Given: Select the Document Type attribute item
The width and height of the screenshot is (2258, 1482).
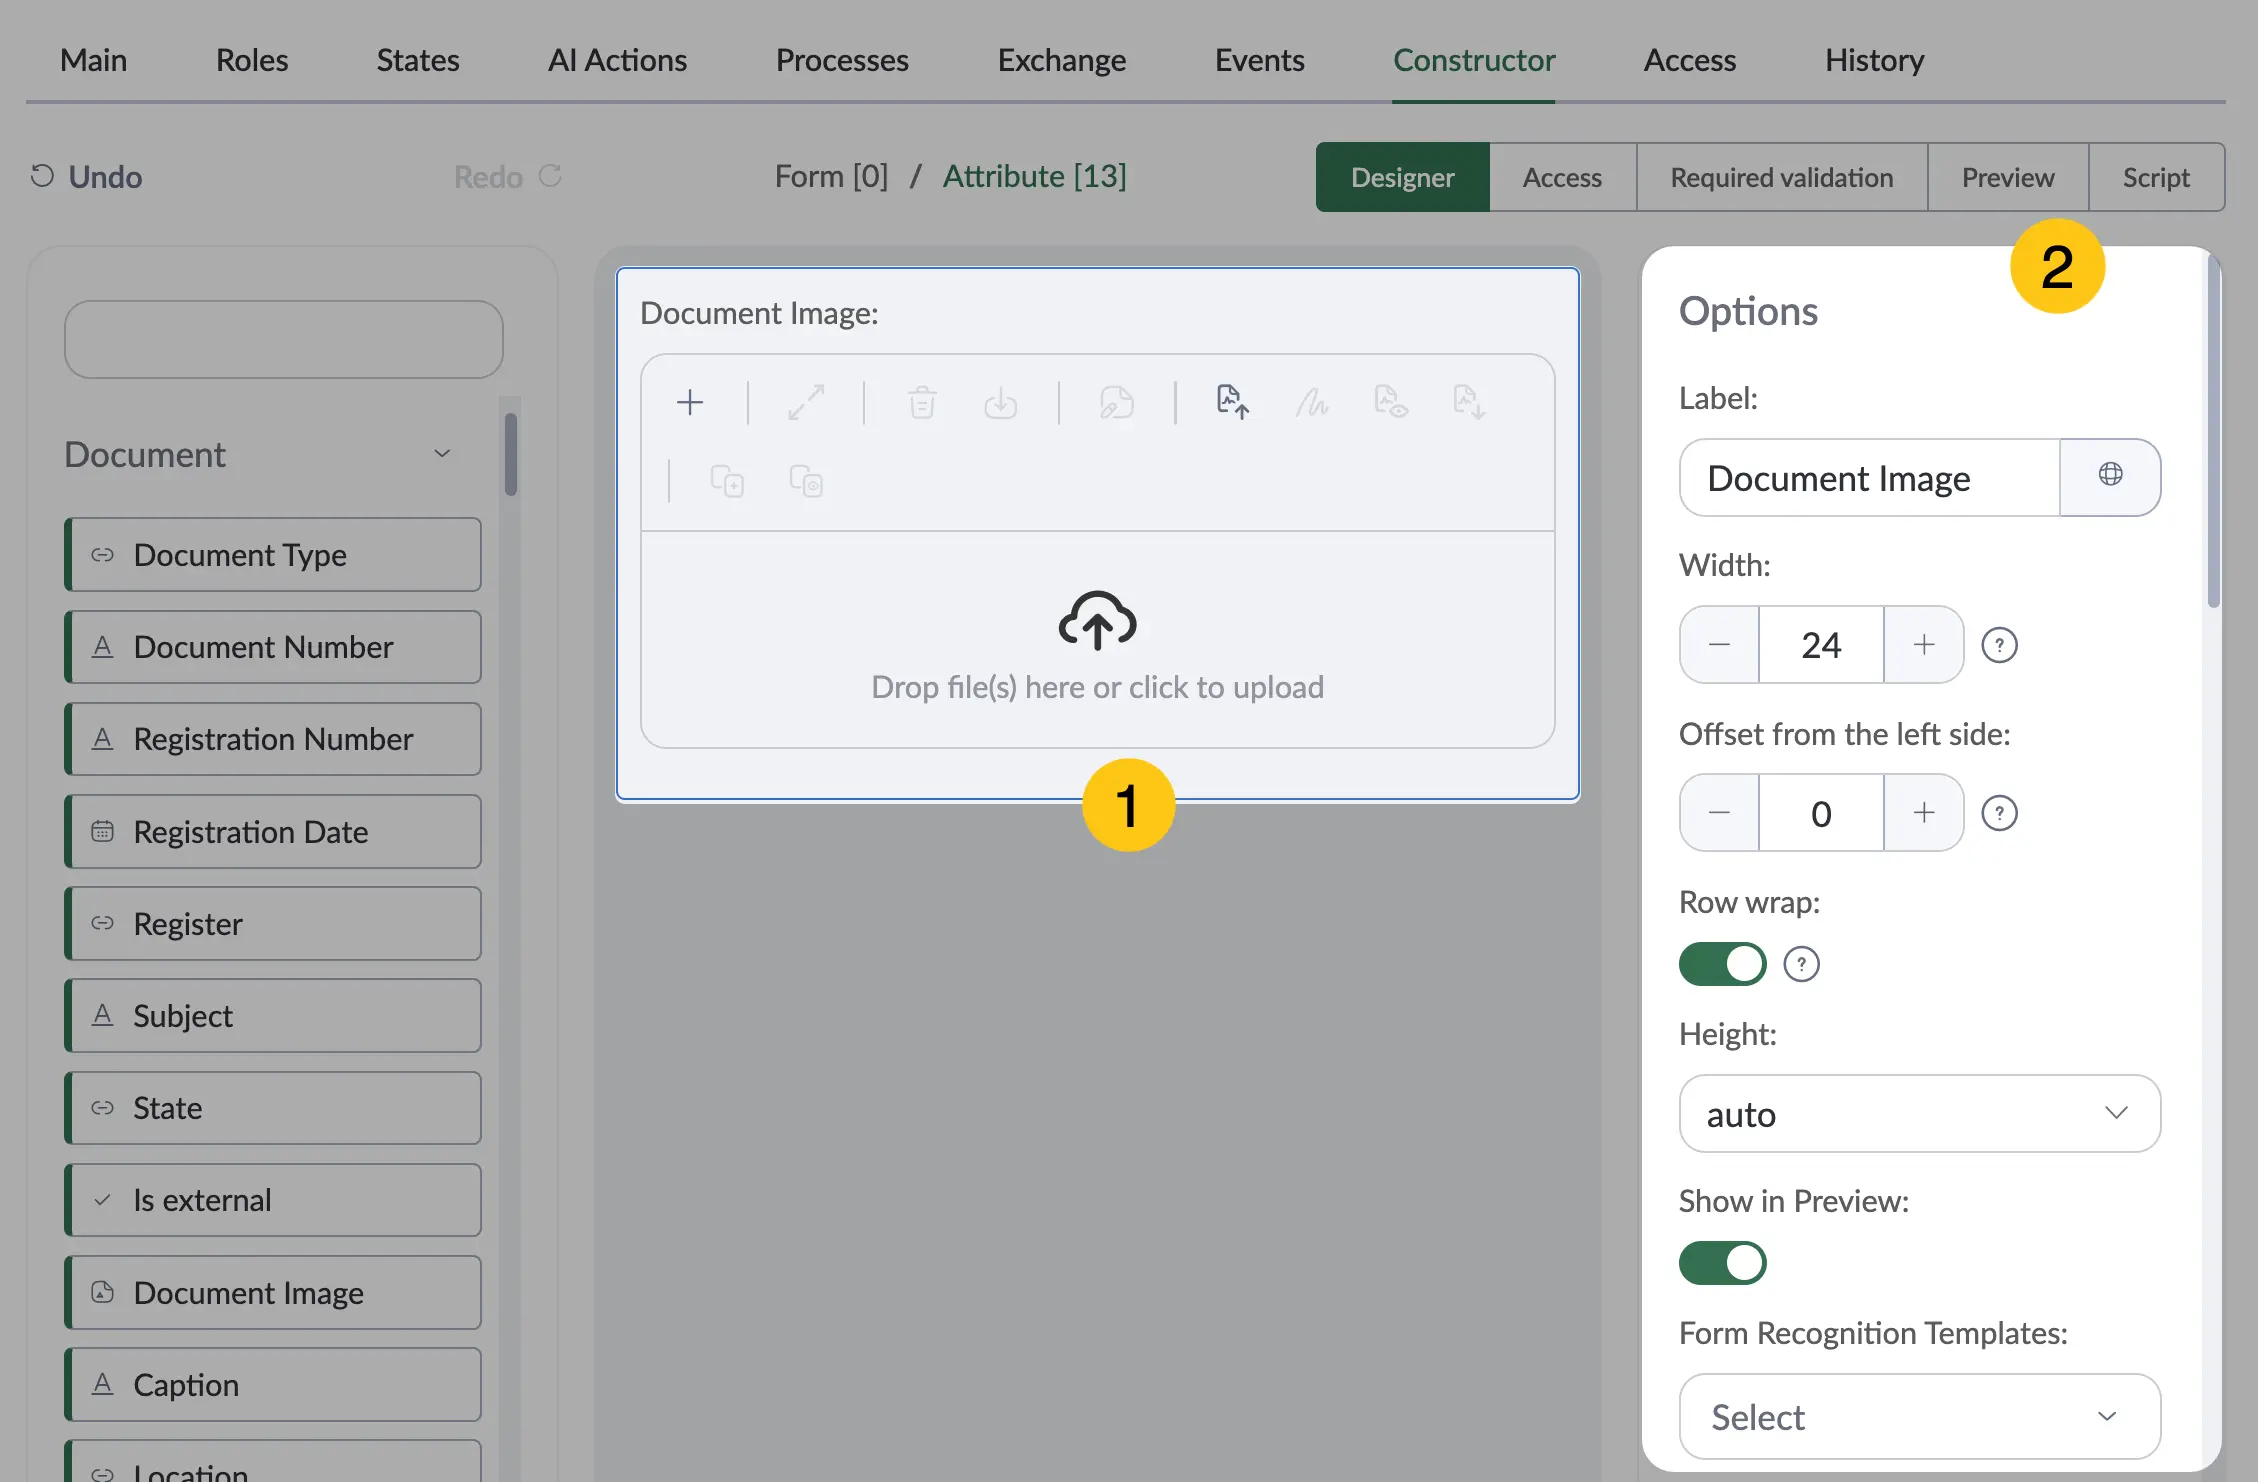Looking at the screenshot, I should [273, 555].
